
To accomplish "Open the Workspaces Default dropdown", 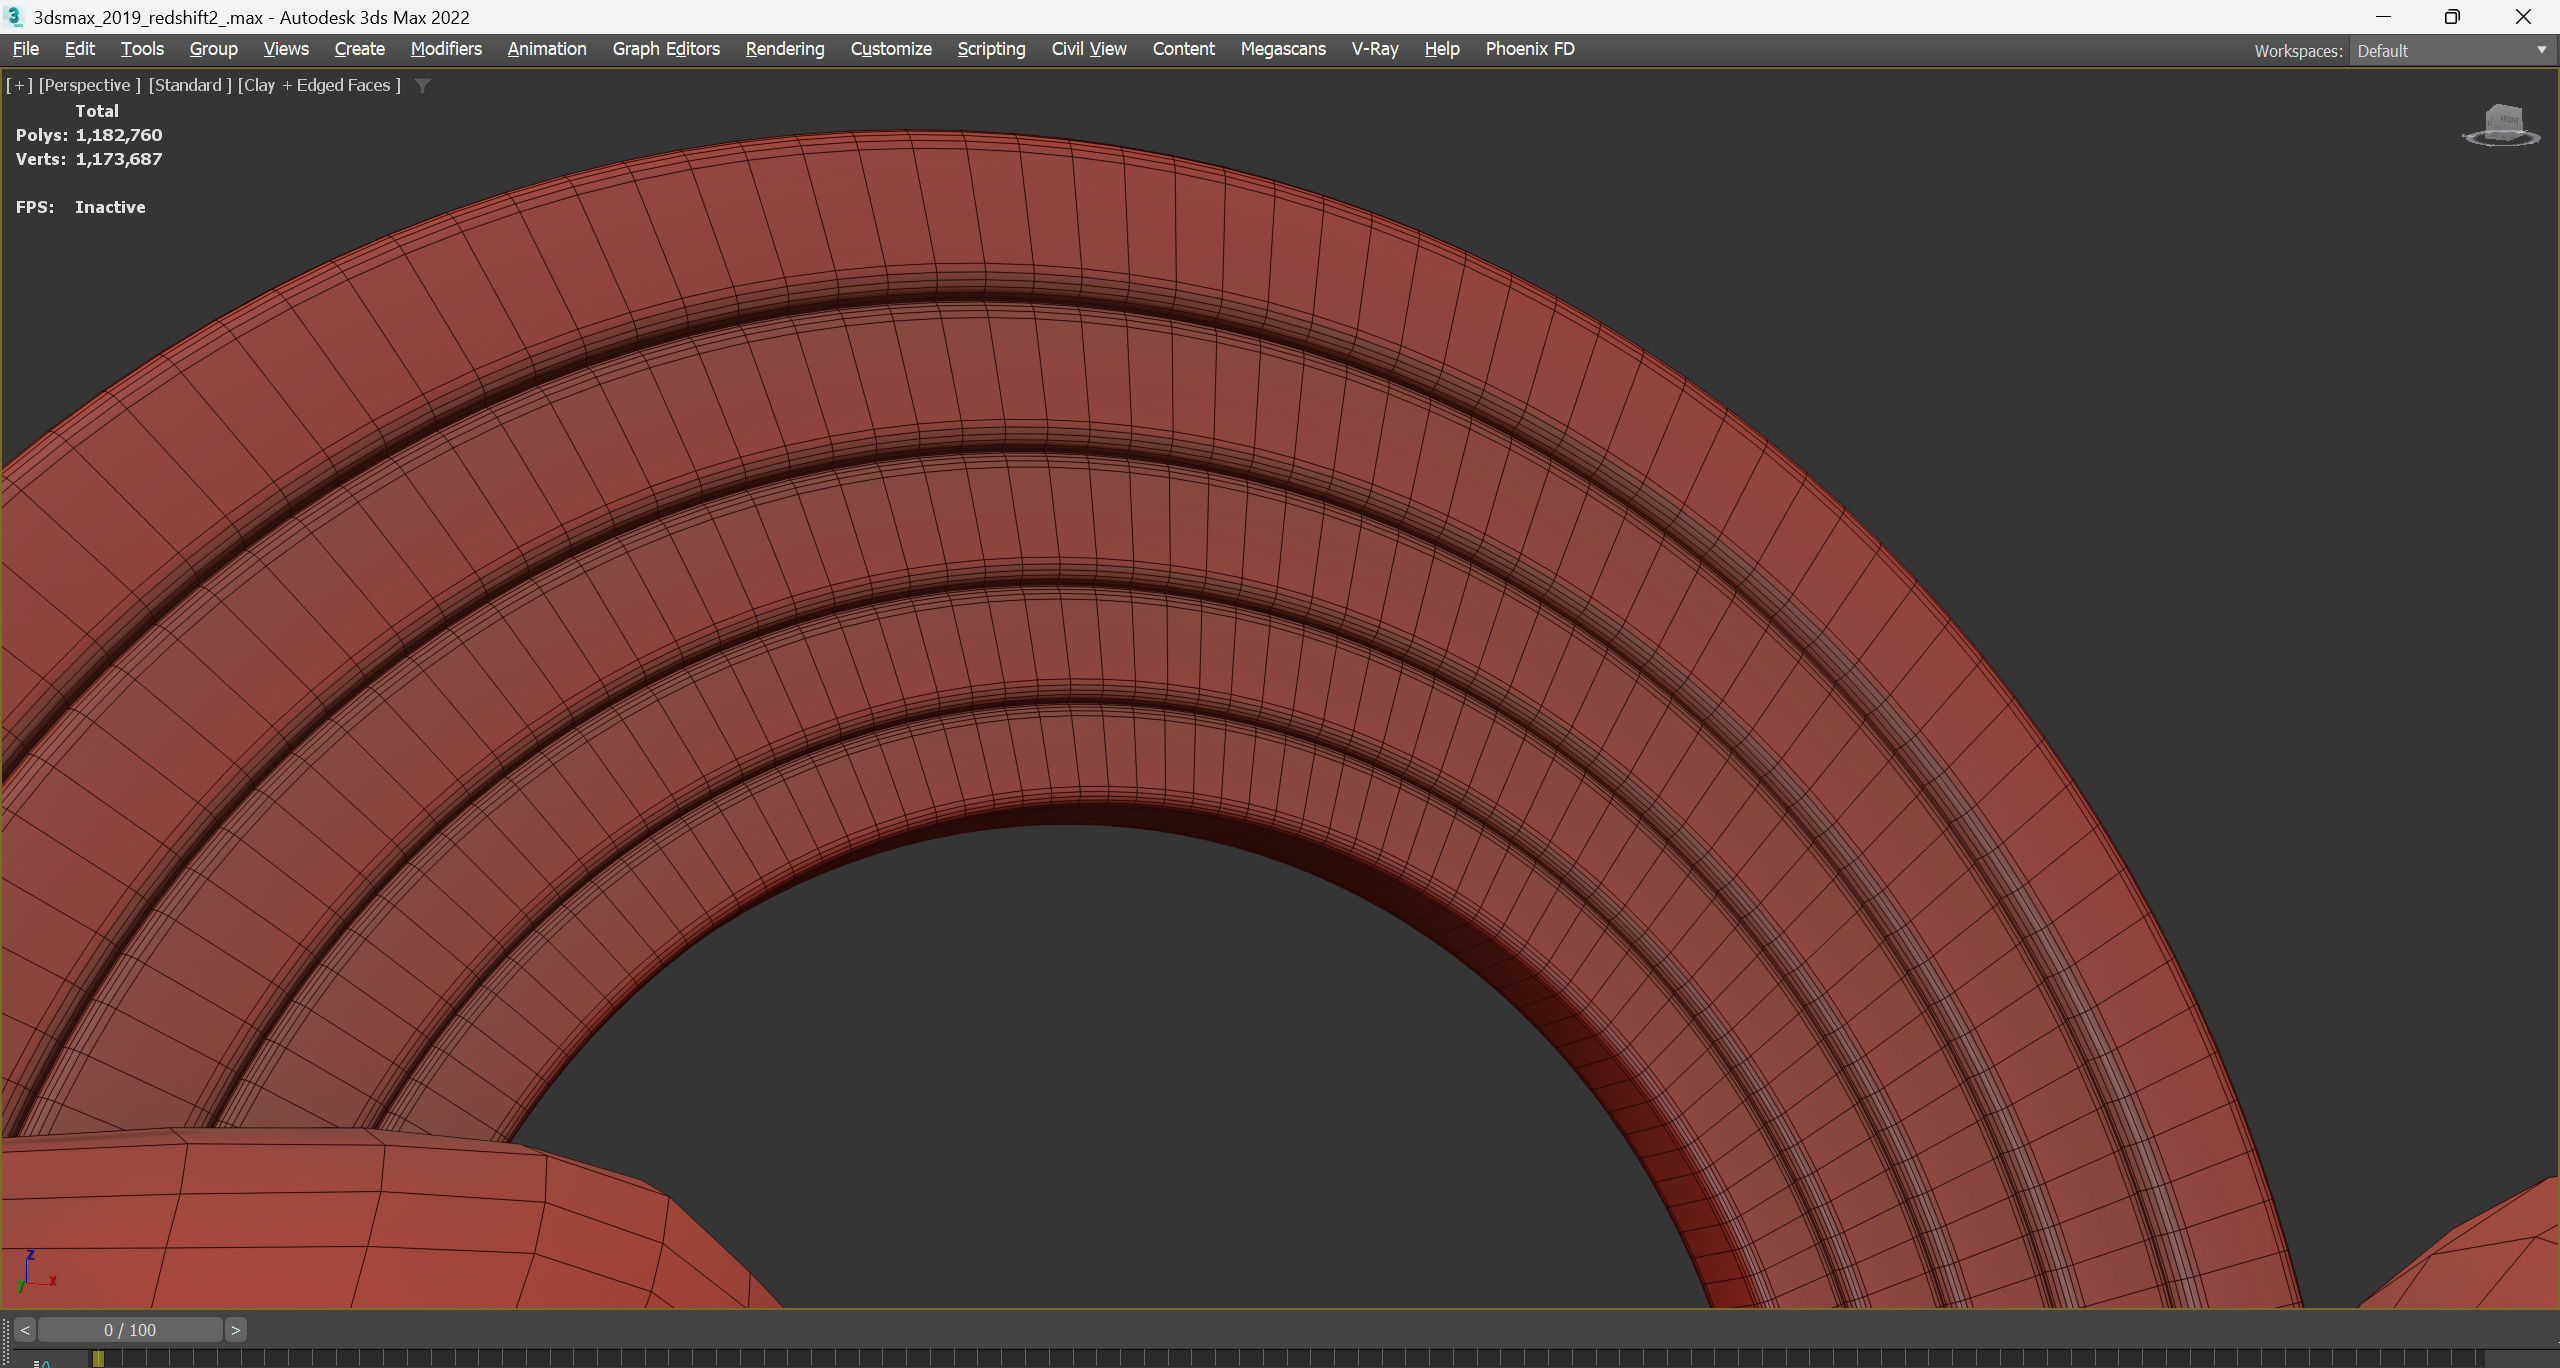I will pos(2450,51).
